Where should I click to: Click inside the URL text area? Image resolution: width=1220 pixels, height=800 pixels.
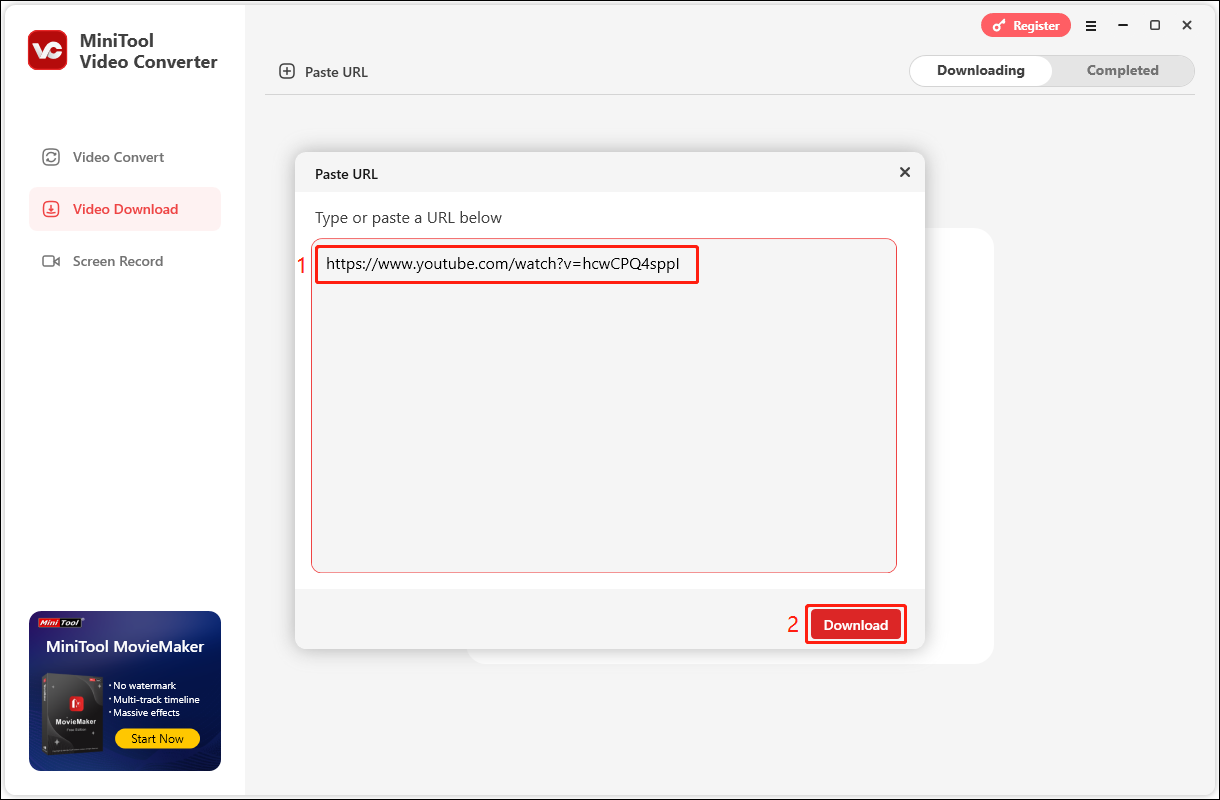coord(604,406)
